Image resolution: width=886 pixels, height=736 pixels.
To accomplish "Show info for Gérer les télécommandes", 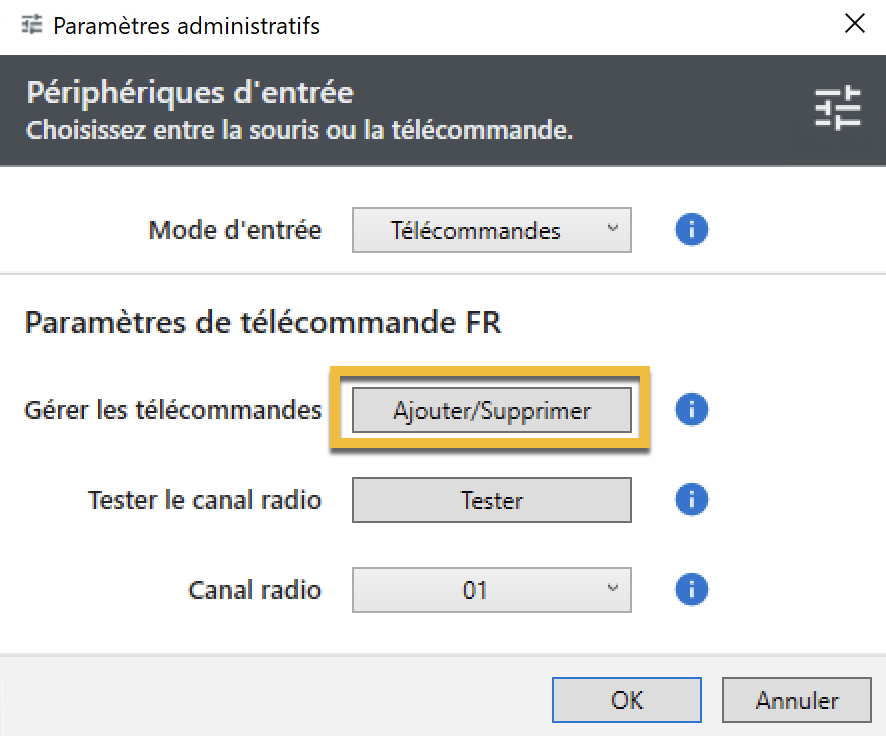I will [x=692, y=410].
